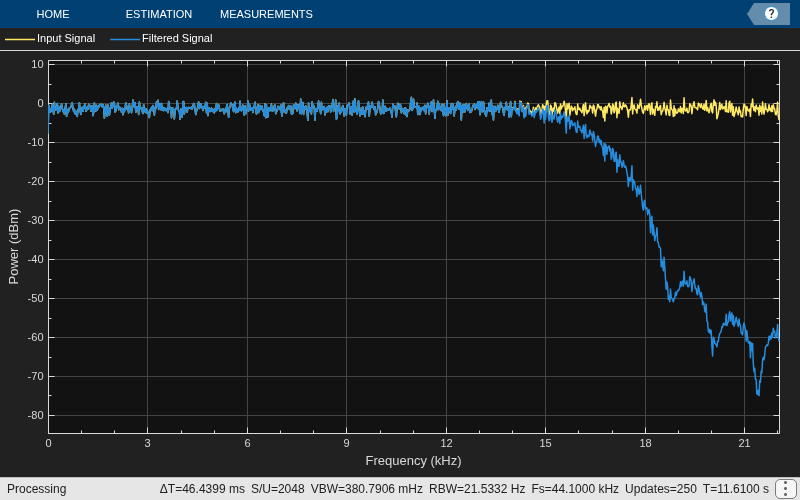Viewport: 800px width, 500px height.
Task: Click the ΔT=46.4399 ms status field
Action: 202,489
